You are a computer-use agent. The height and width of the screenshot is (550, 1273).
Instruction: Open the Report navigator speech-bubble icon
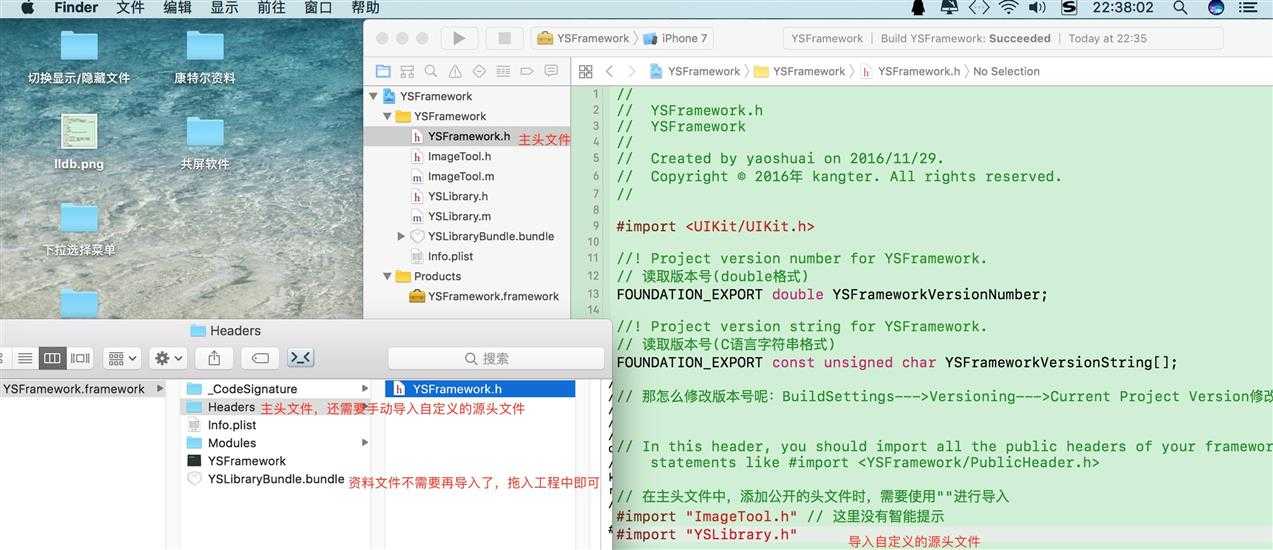(x=551, y=71)
